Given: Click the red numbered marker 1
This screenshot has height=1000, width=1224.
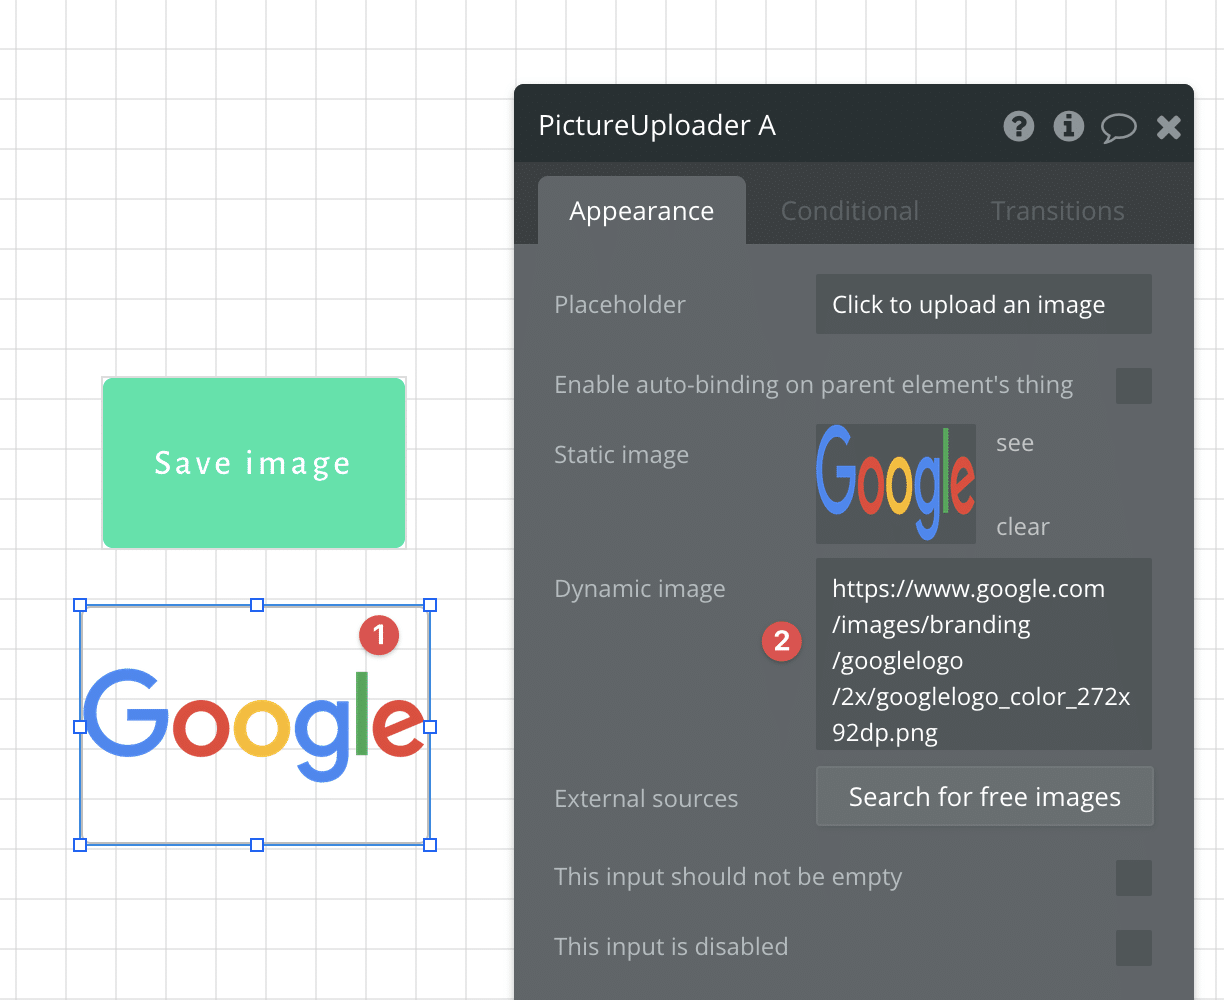Looking at the screenshot, I should (379, 635).
